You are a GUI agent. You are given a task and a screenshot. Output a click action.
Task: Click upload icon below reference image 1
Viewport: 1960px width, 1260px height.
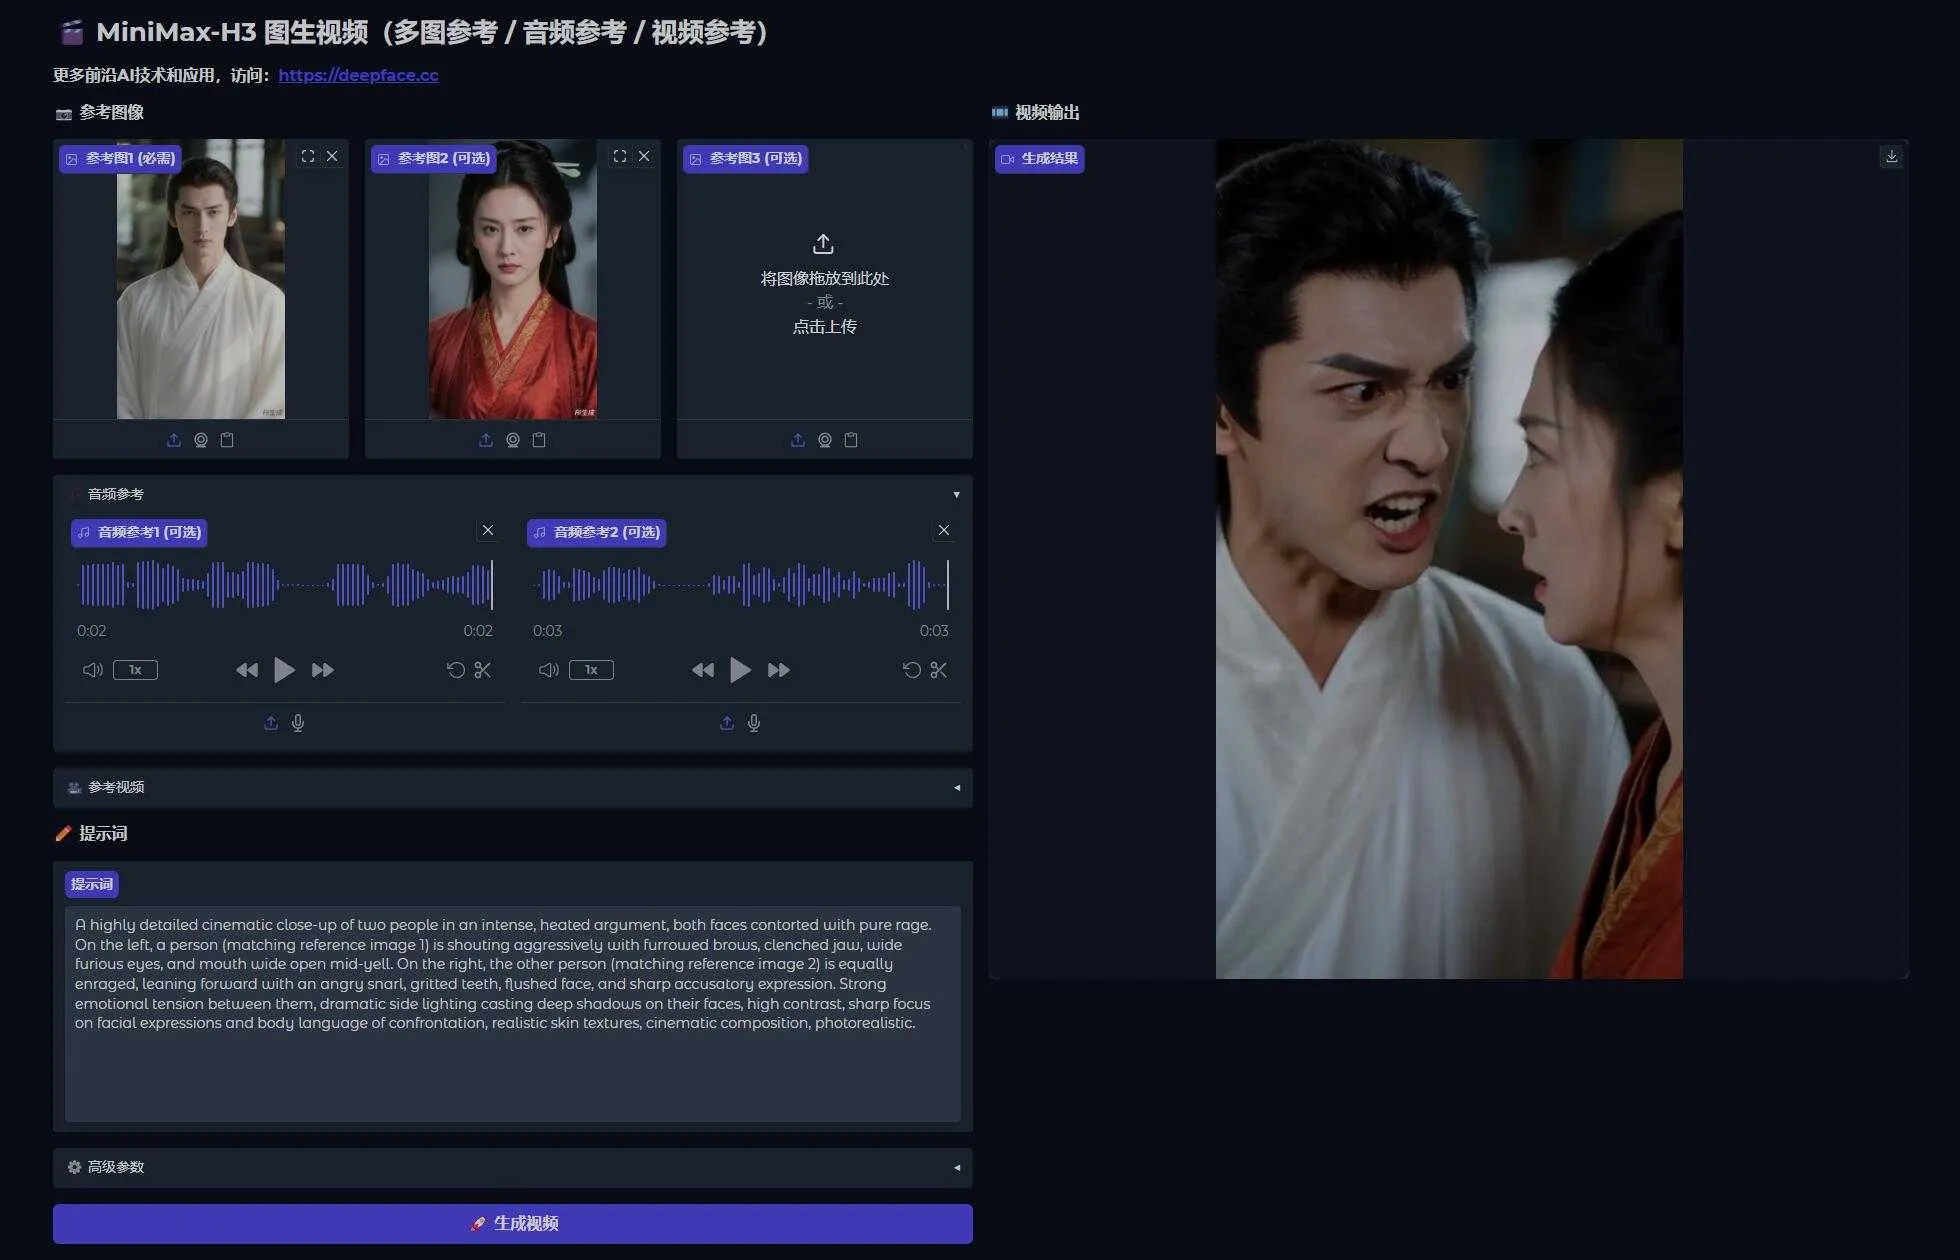pyautogui.click(x=174, y=440)
